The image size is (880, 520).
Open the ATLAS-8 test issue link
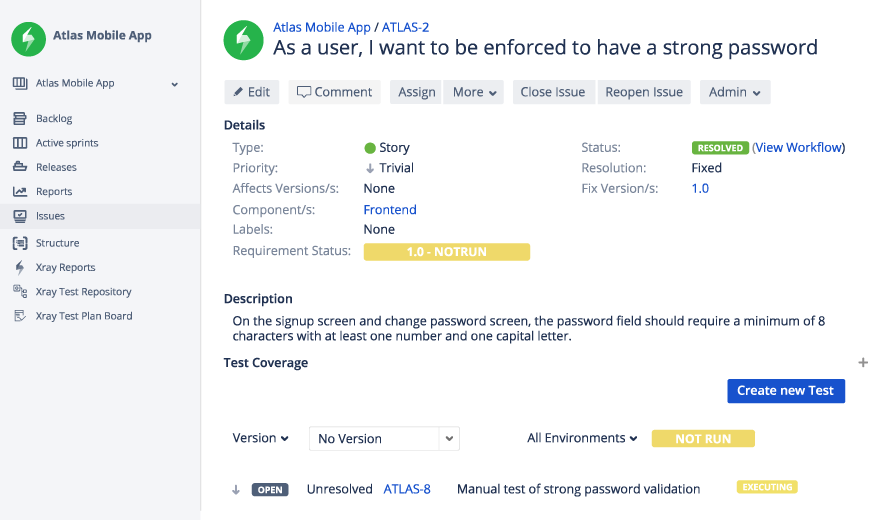407,489
